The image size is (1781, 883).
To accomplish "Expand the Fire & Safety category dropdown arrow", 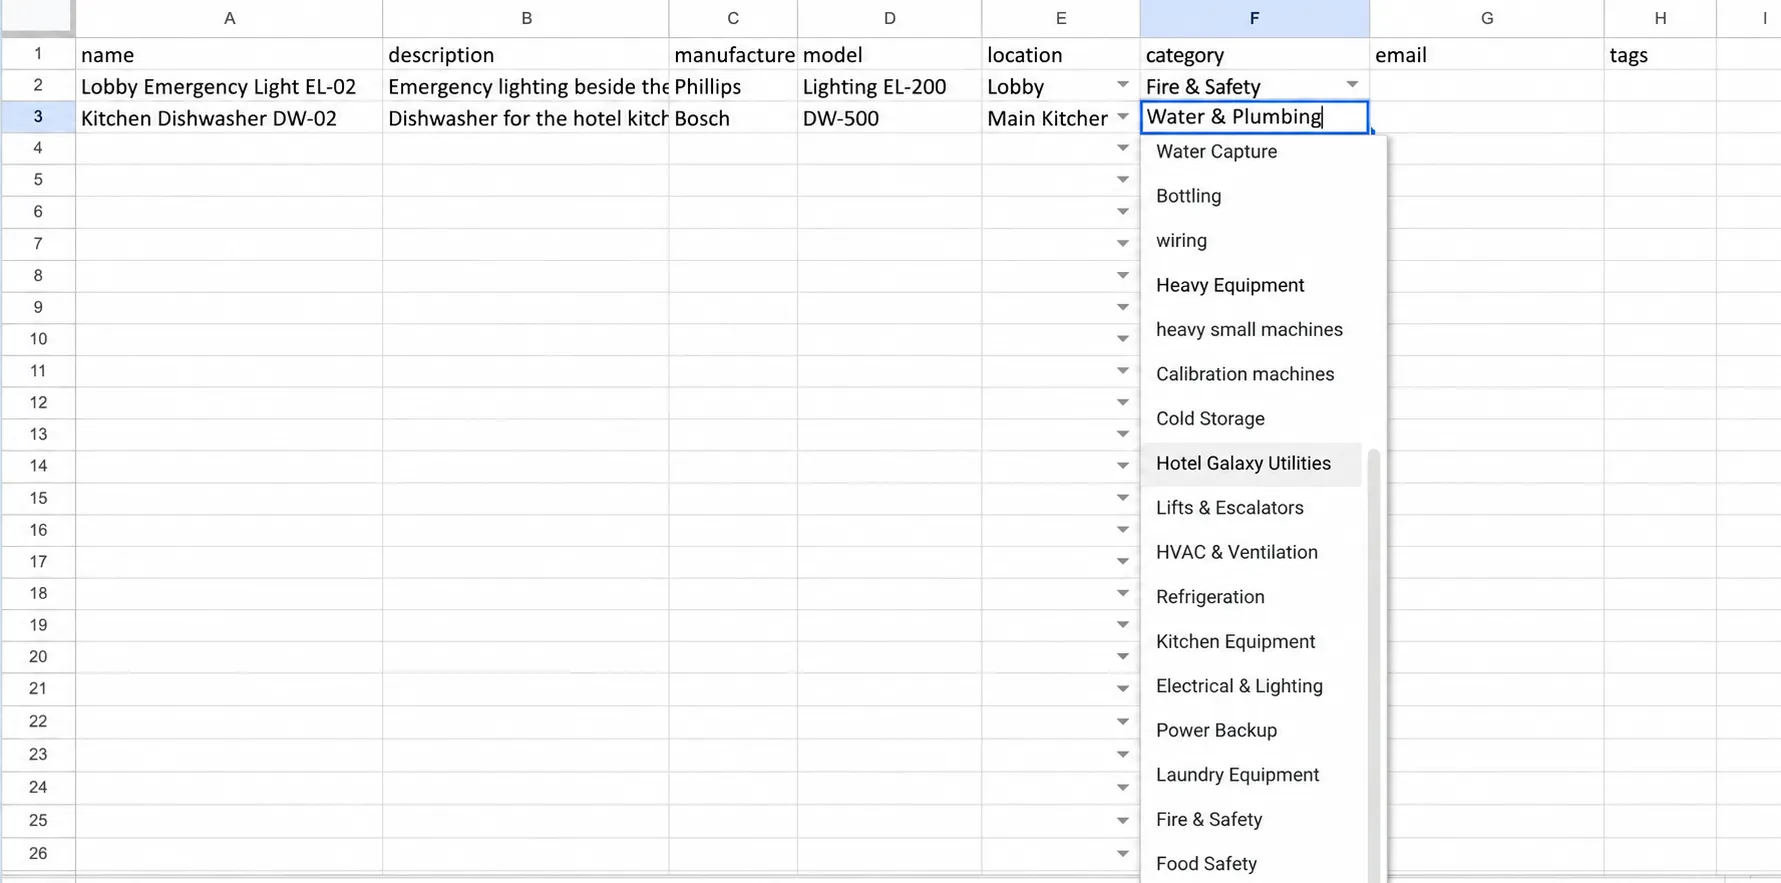I will (x=1352, y=86).
